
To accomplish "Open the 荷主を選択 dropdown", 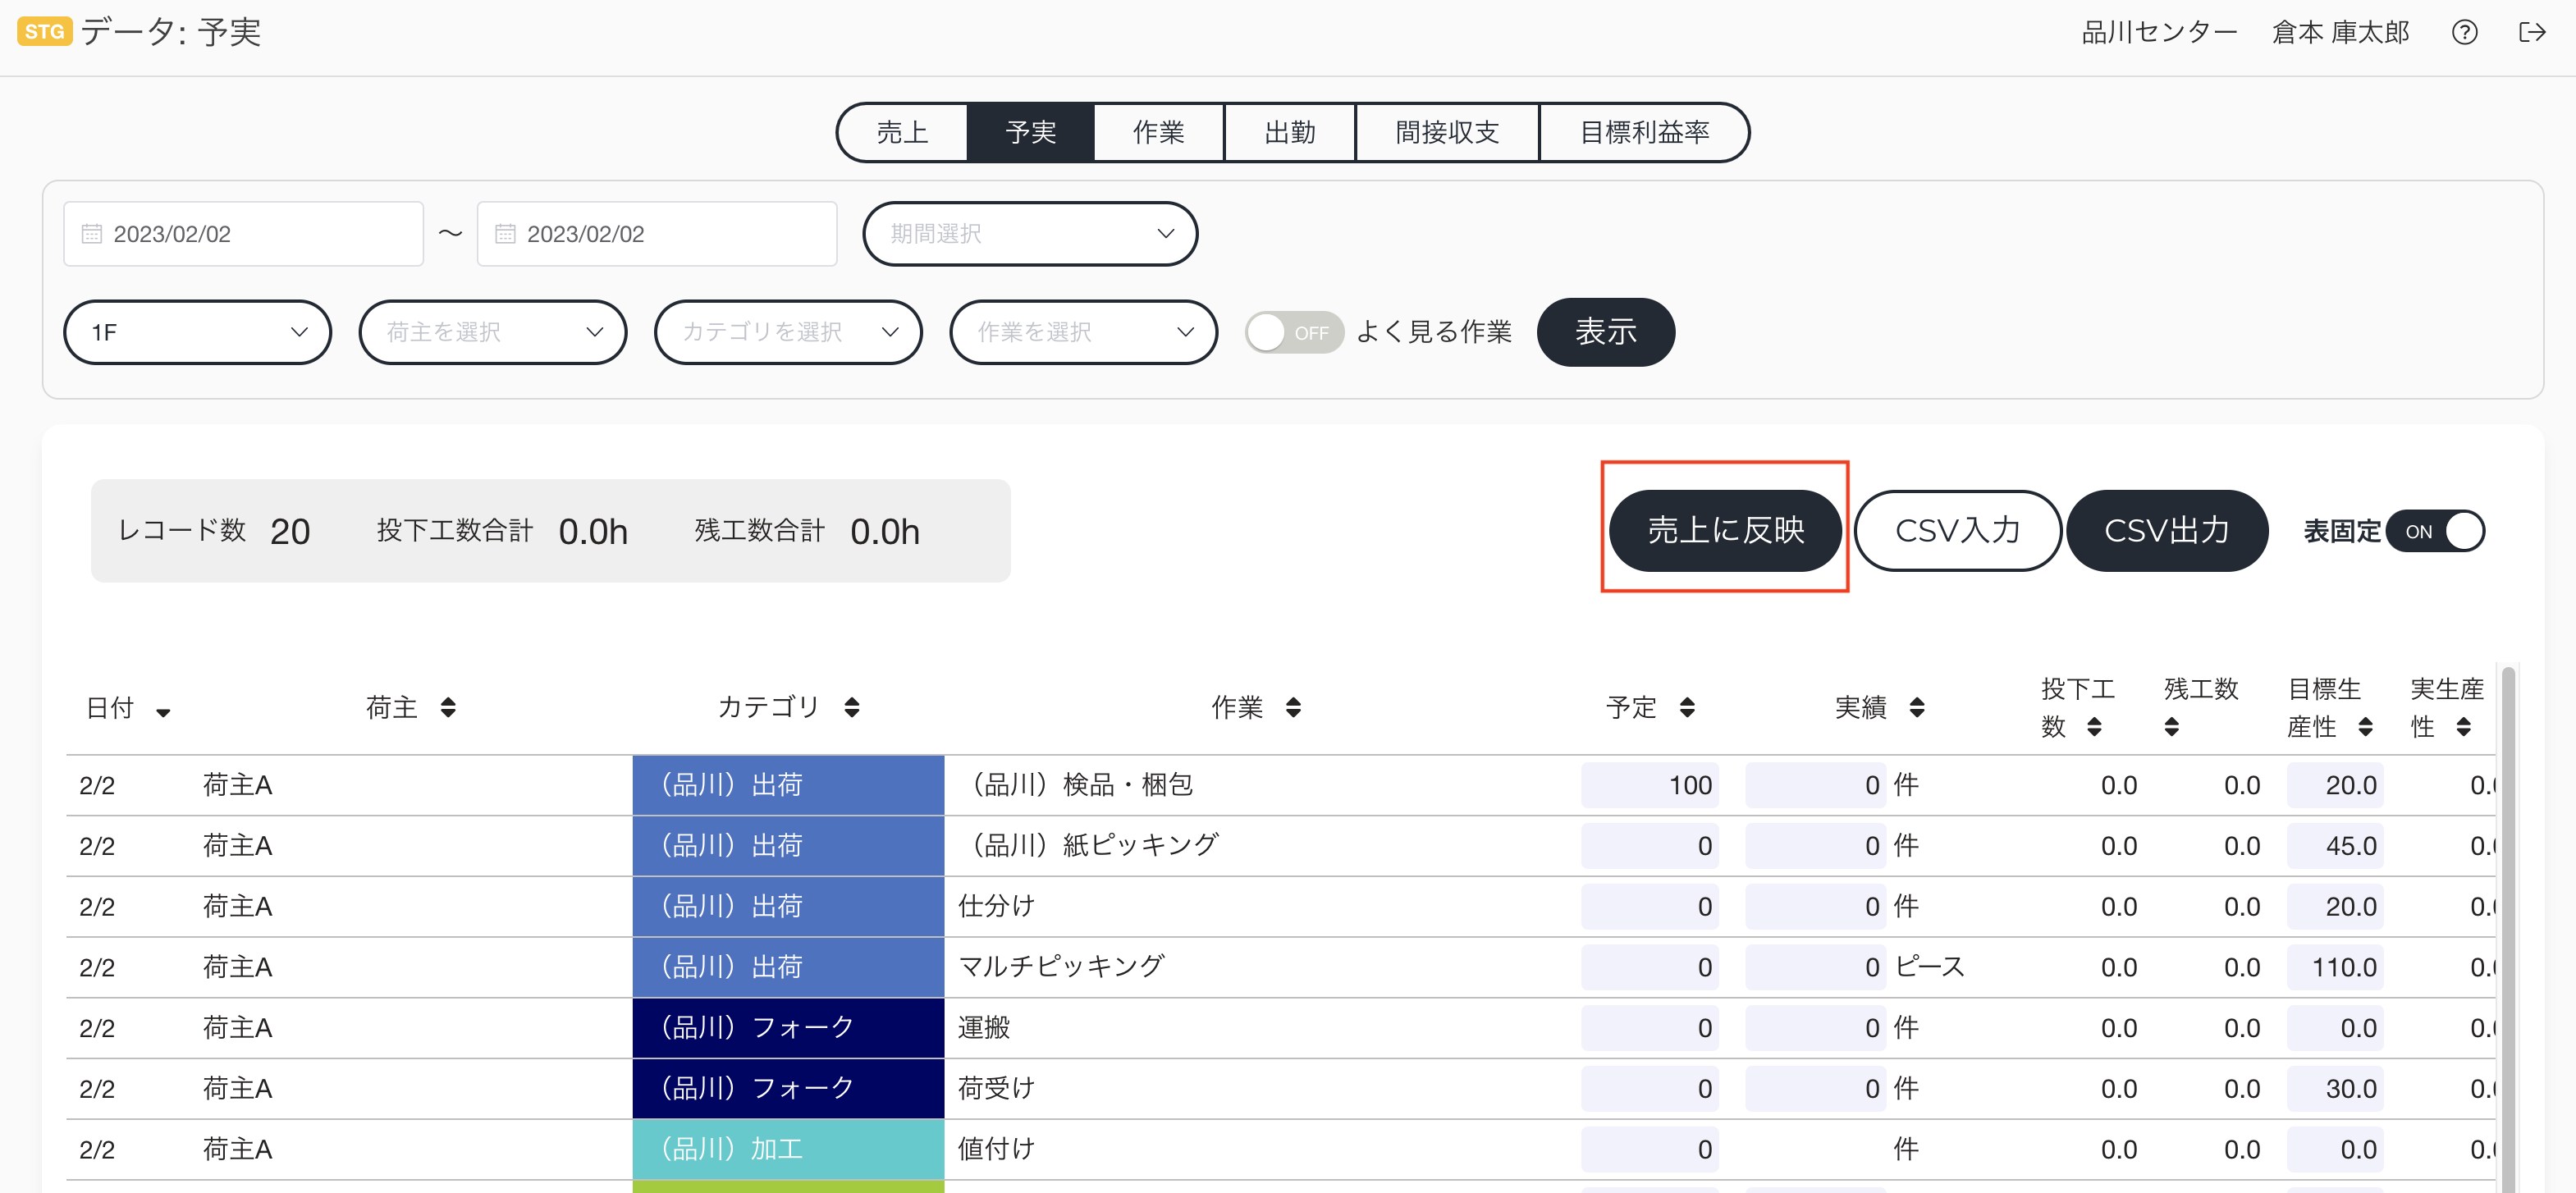I will (493, 332).
